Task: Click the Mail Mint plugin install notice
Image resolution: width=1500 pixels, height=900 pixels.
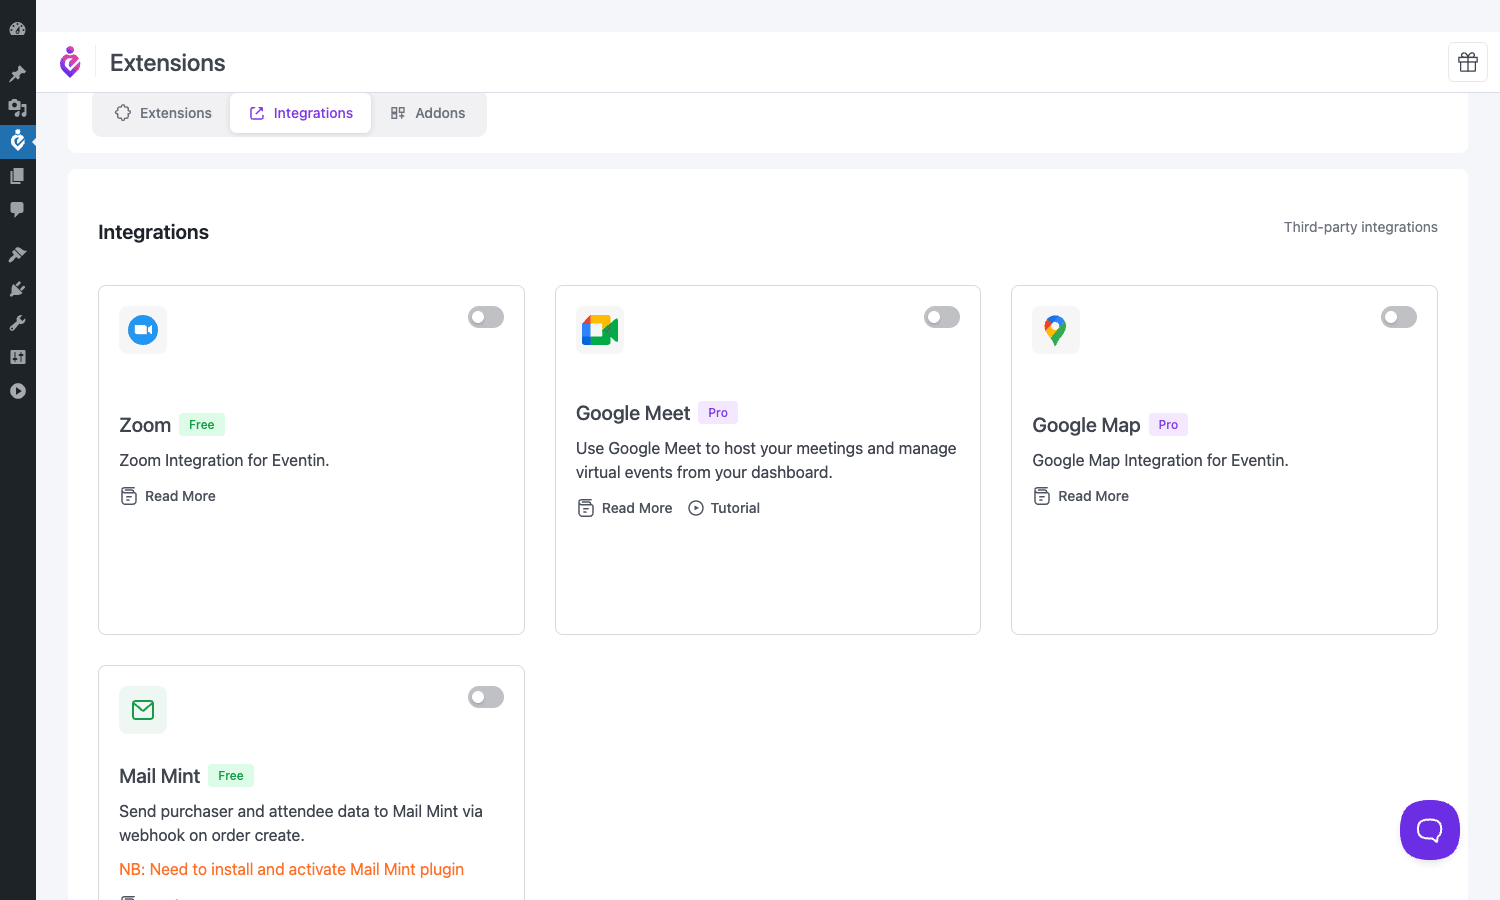Action: coord(292,870)
